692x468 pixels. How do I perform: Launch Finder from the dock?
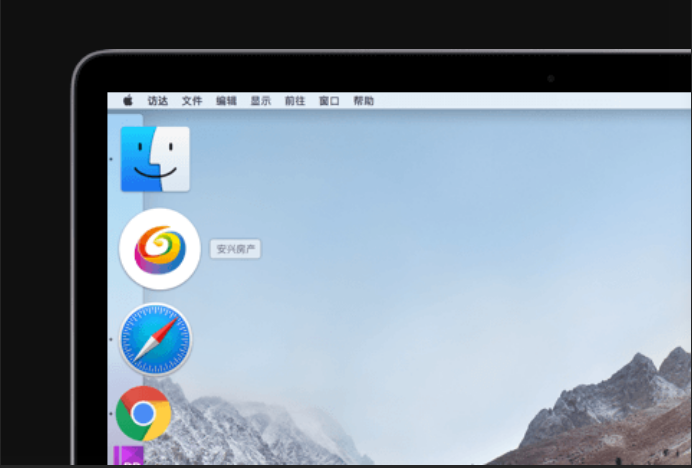click(155, 159)
